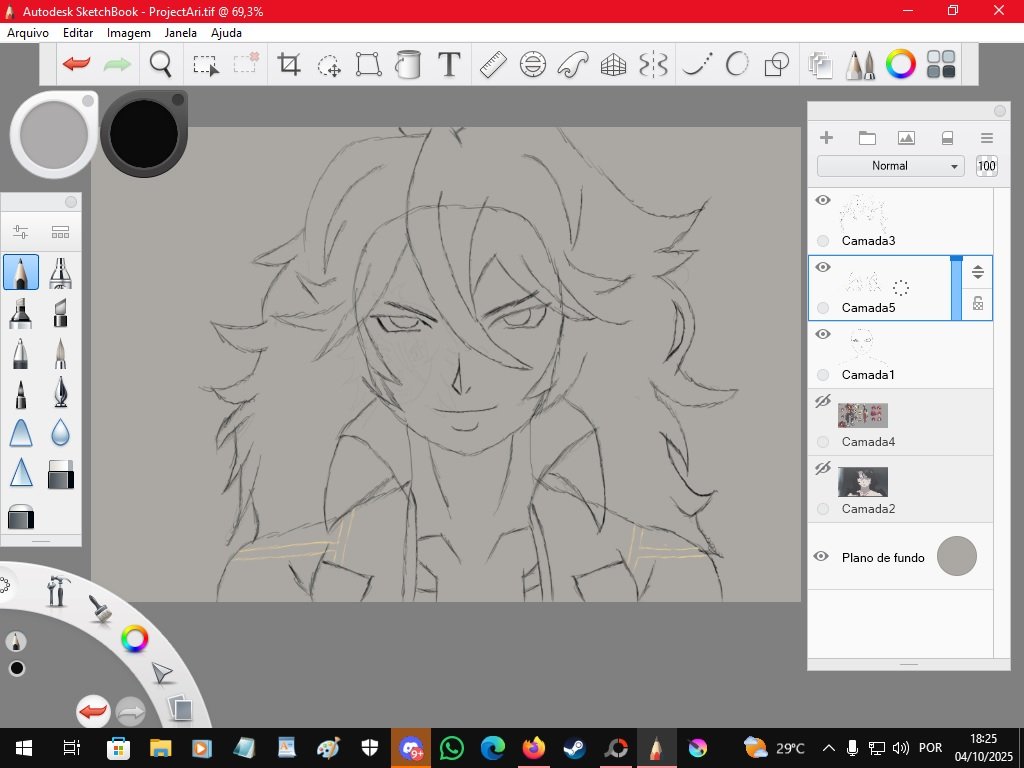Click the Undo arrow in top toolbar
The height and width of the screenshot is (768, 1024).
(x=76, y=64)
